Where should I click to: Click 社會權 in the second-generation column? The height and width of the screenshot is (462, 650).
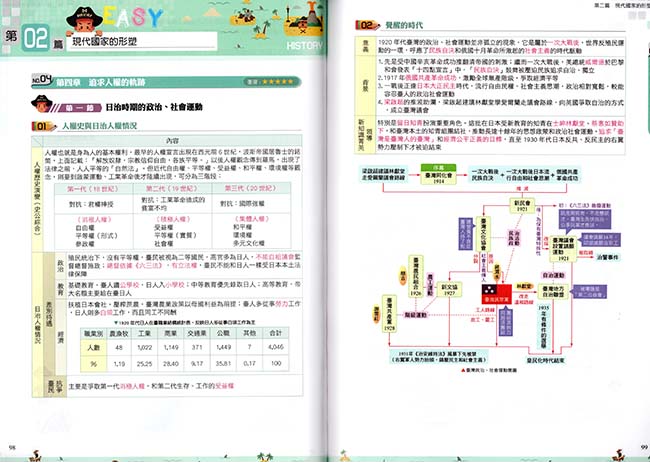point(163,243)
